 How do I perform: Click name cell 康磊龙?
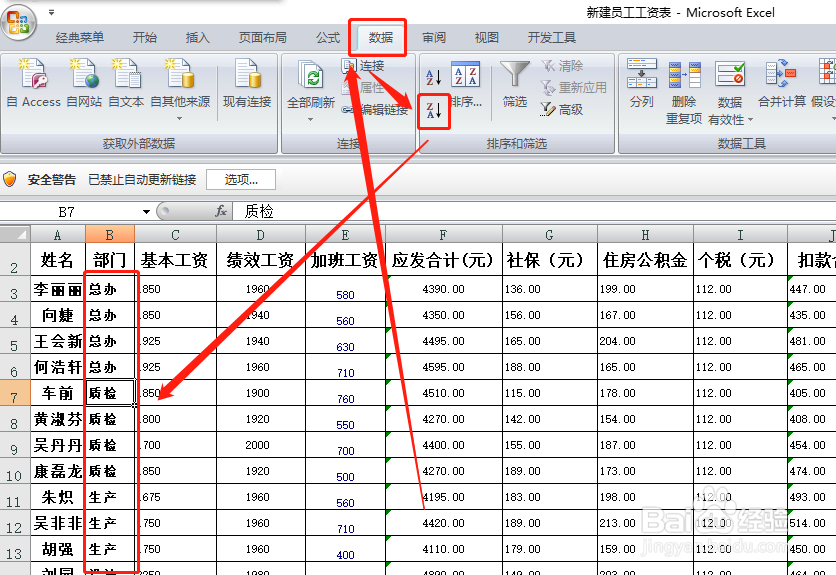point(58,472)
